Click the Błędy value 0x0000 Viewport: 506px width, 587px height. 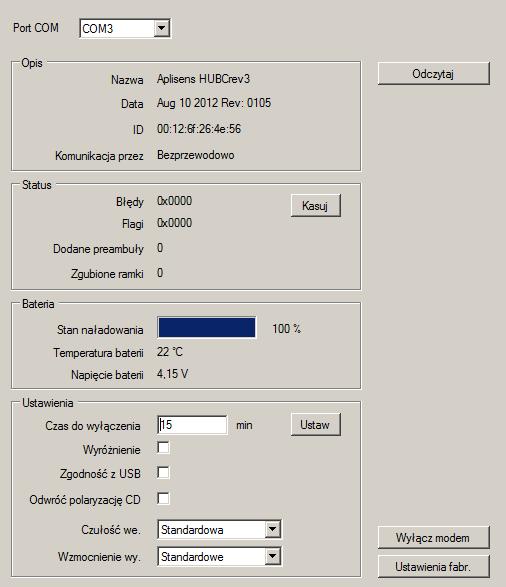pos(174,201)
